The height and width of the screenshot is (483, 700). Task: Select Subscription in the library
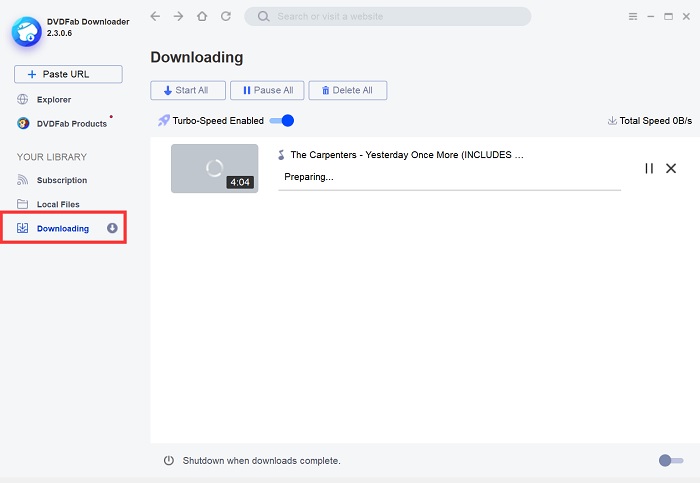point(62,180)
